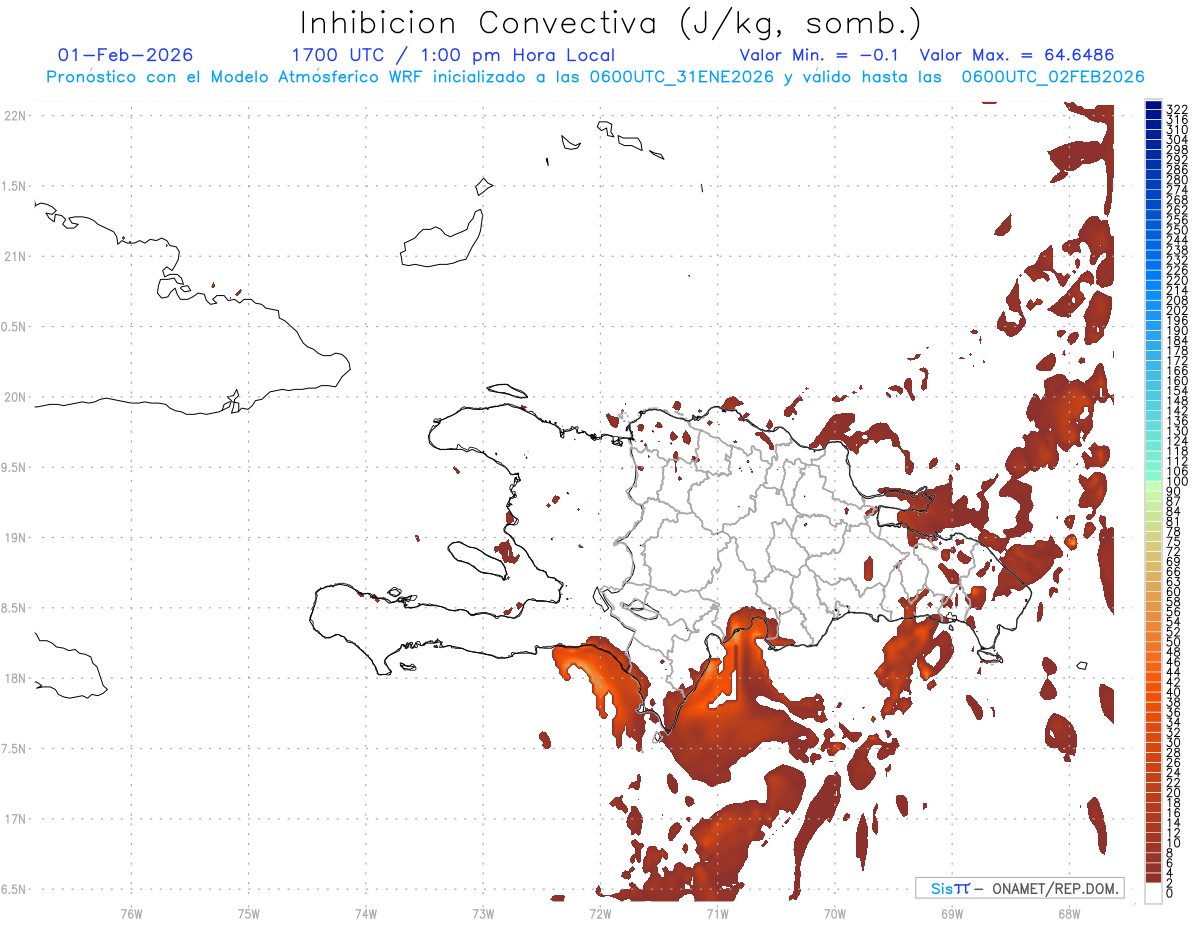Click the '21N' latitude label

pyautogui.click(x=15, y=256)
